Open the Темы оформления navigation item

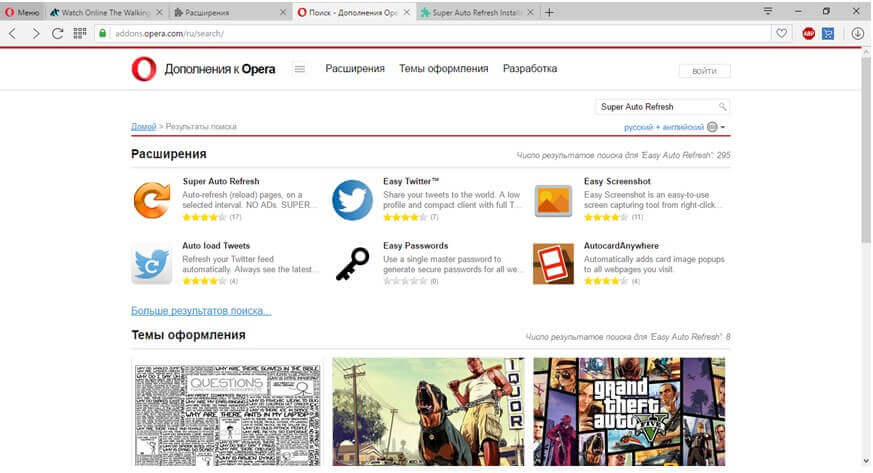(x=443, y=69)
